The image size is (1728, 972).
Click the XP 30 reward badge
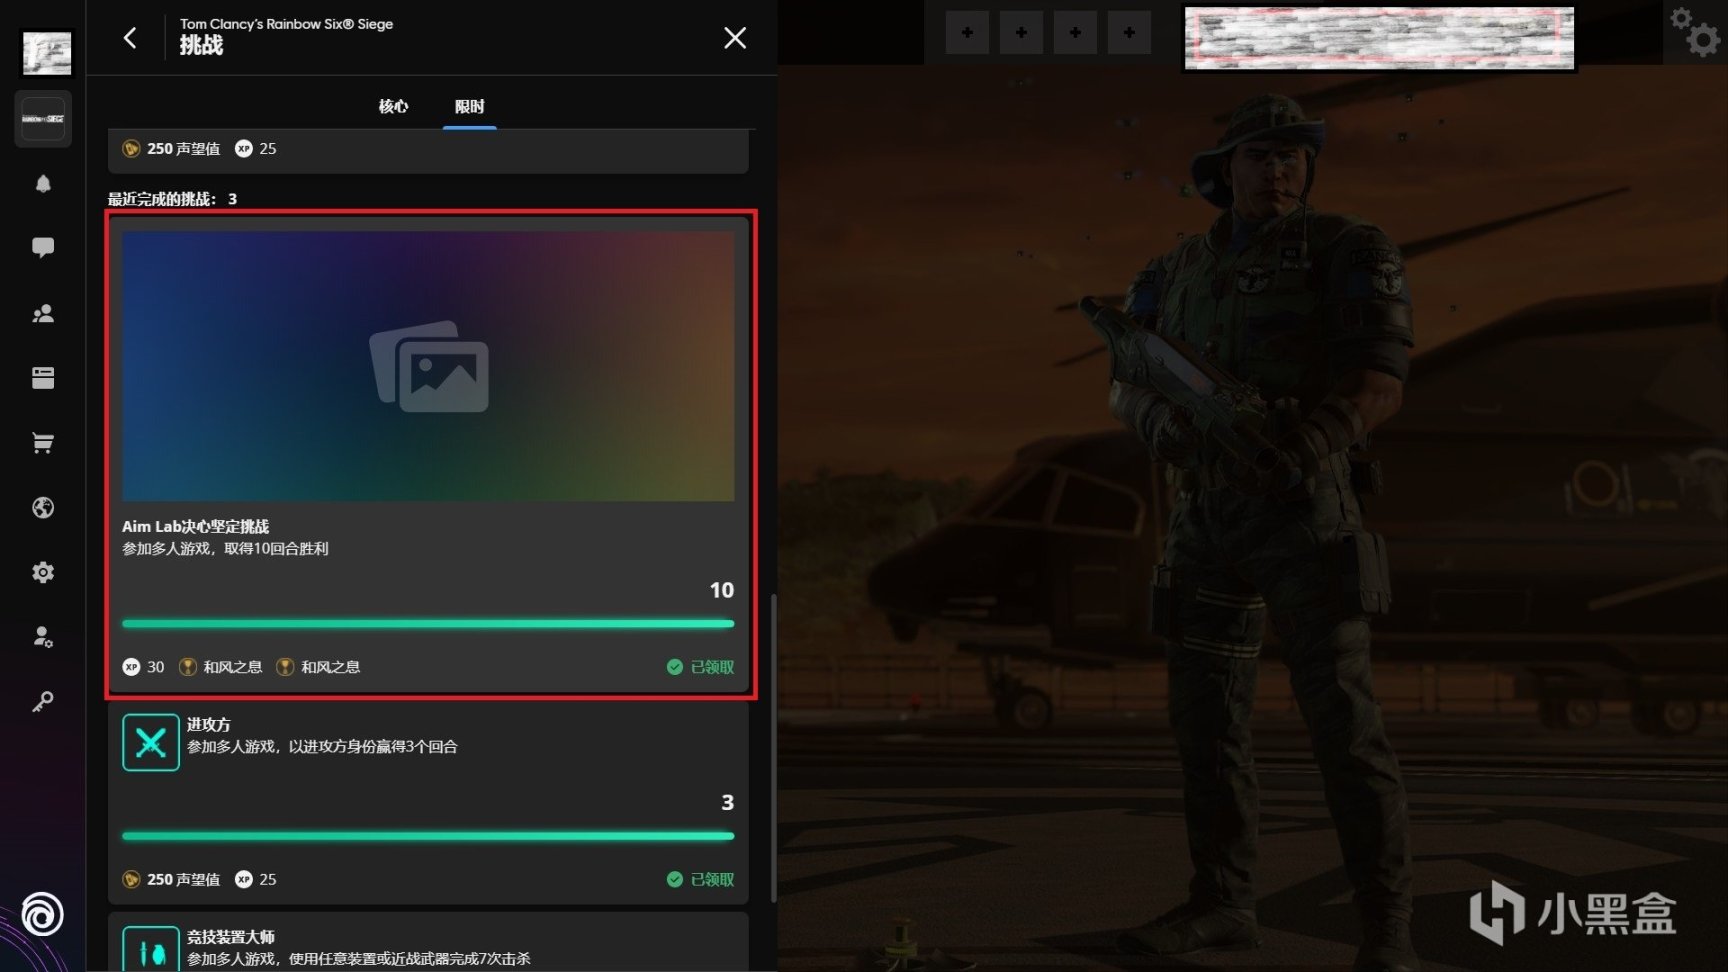tap(143, 667)
